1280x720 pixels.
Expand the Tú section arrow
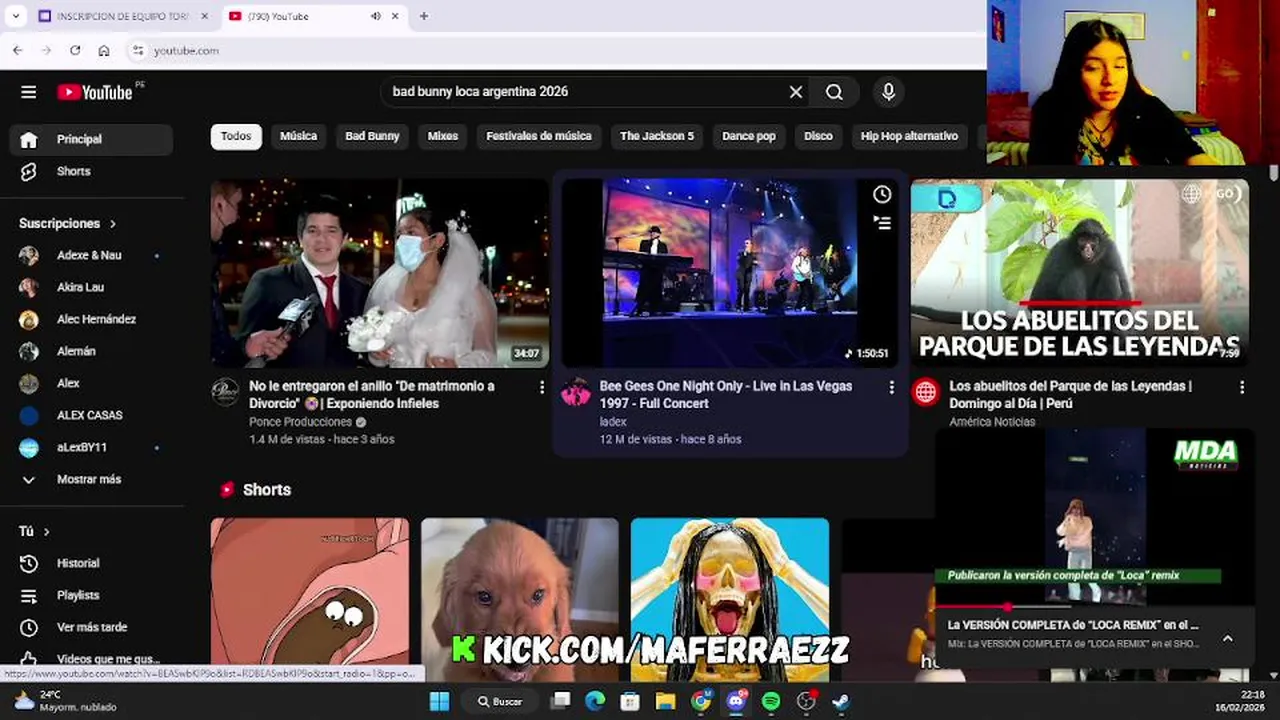coord(46,531)
